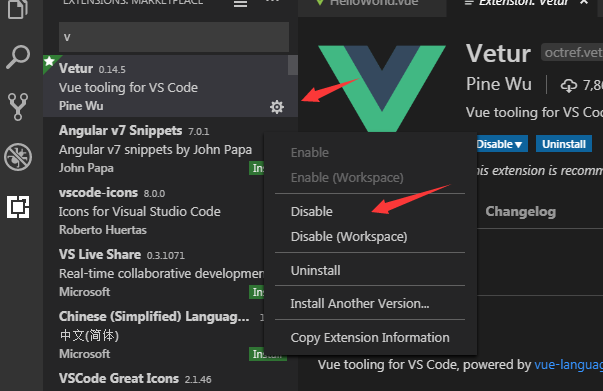Open the Explorer files icon
603x391 pixels.
click(x=18, y=8)
